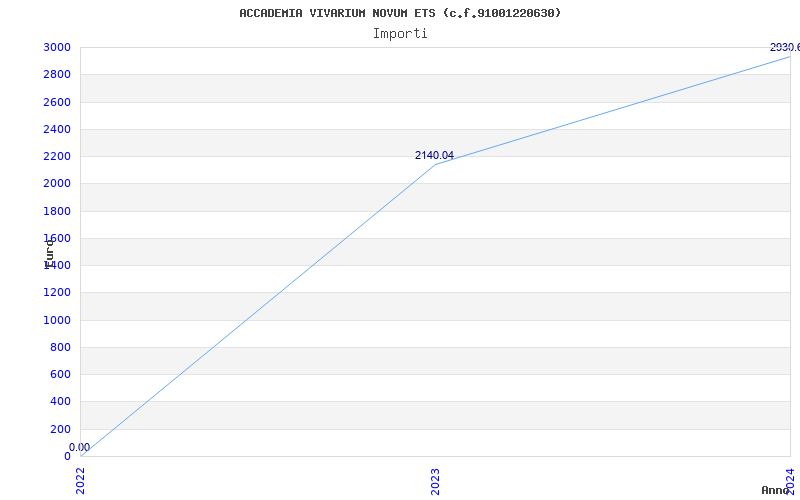
Task: Click the 2023 x-axis label
Action: (x=435, y=482)
